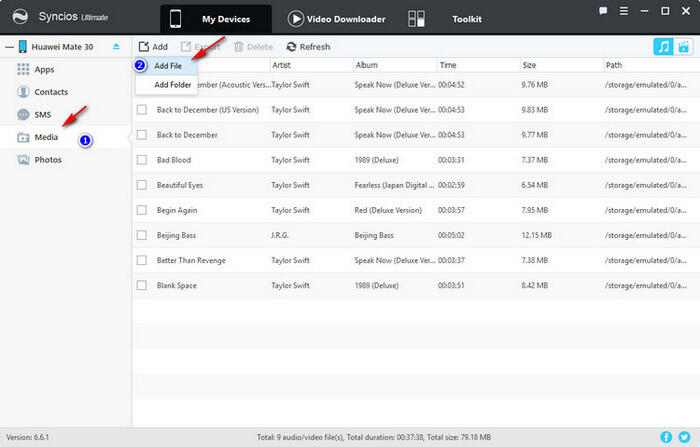Select the Blank Space song title
The height and width of the screenshot is (447, 700).
[x=176, y=285]
